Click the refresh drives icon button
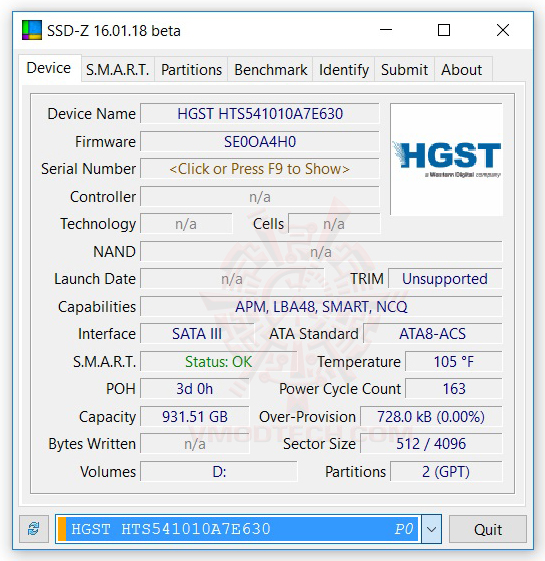The width and height of the screenshot is (545, 561). pos(34,529)
